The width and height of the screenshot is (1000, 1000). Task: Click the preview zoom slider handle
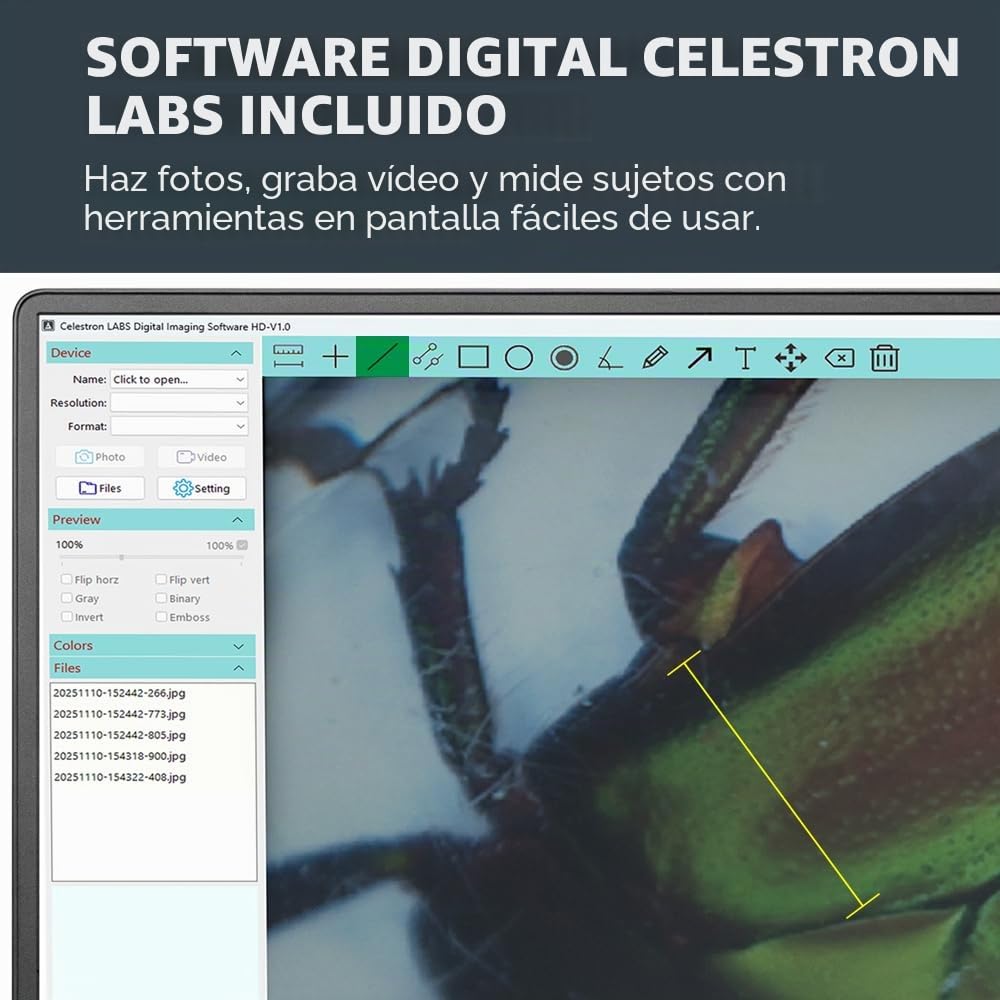[121, 557]
